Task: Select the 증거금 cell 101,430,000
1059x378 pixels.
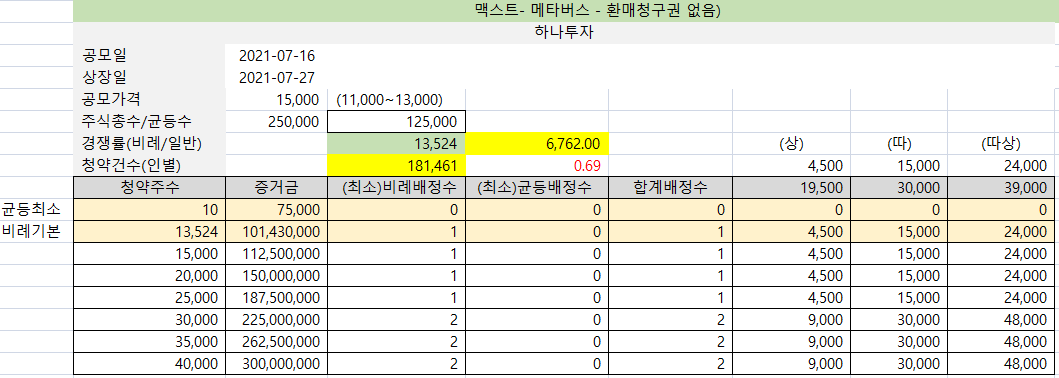Action: pos(277,232)
